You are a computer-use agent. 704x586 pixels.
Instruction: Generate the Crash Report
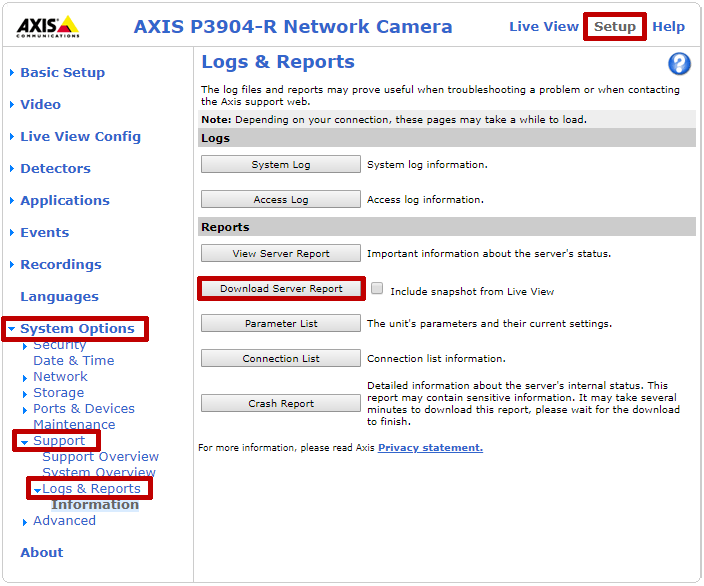(280, 403)
